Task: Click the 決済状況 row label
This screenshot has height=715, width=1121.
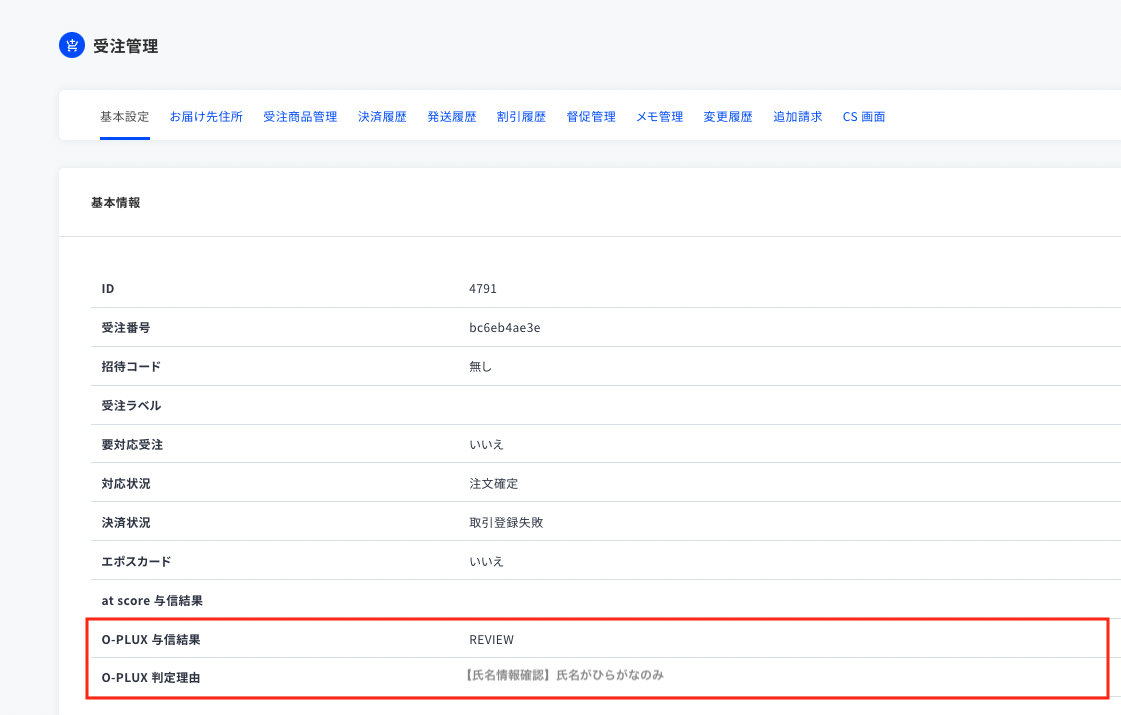Action: 126,523
